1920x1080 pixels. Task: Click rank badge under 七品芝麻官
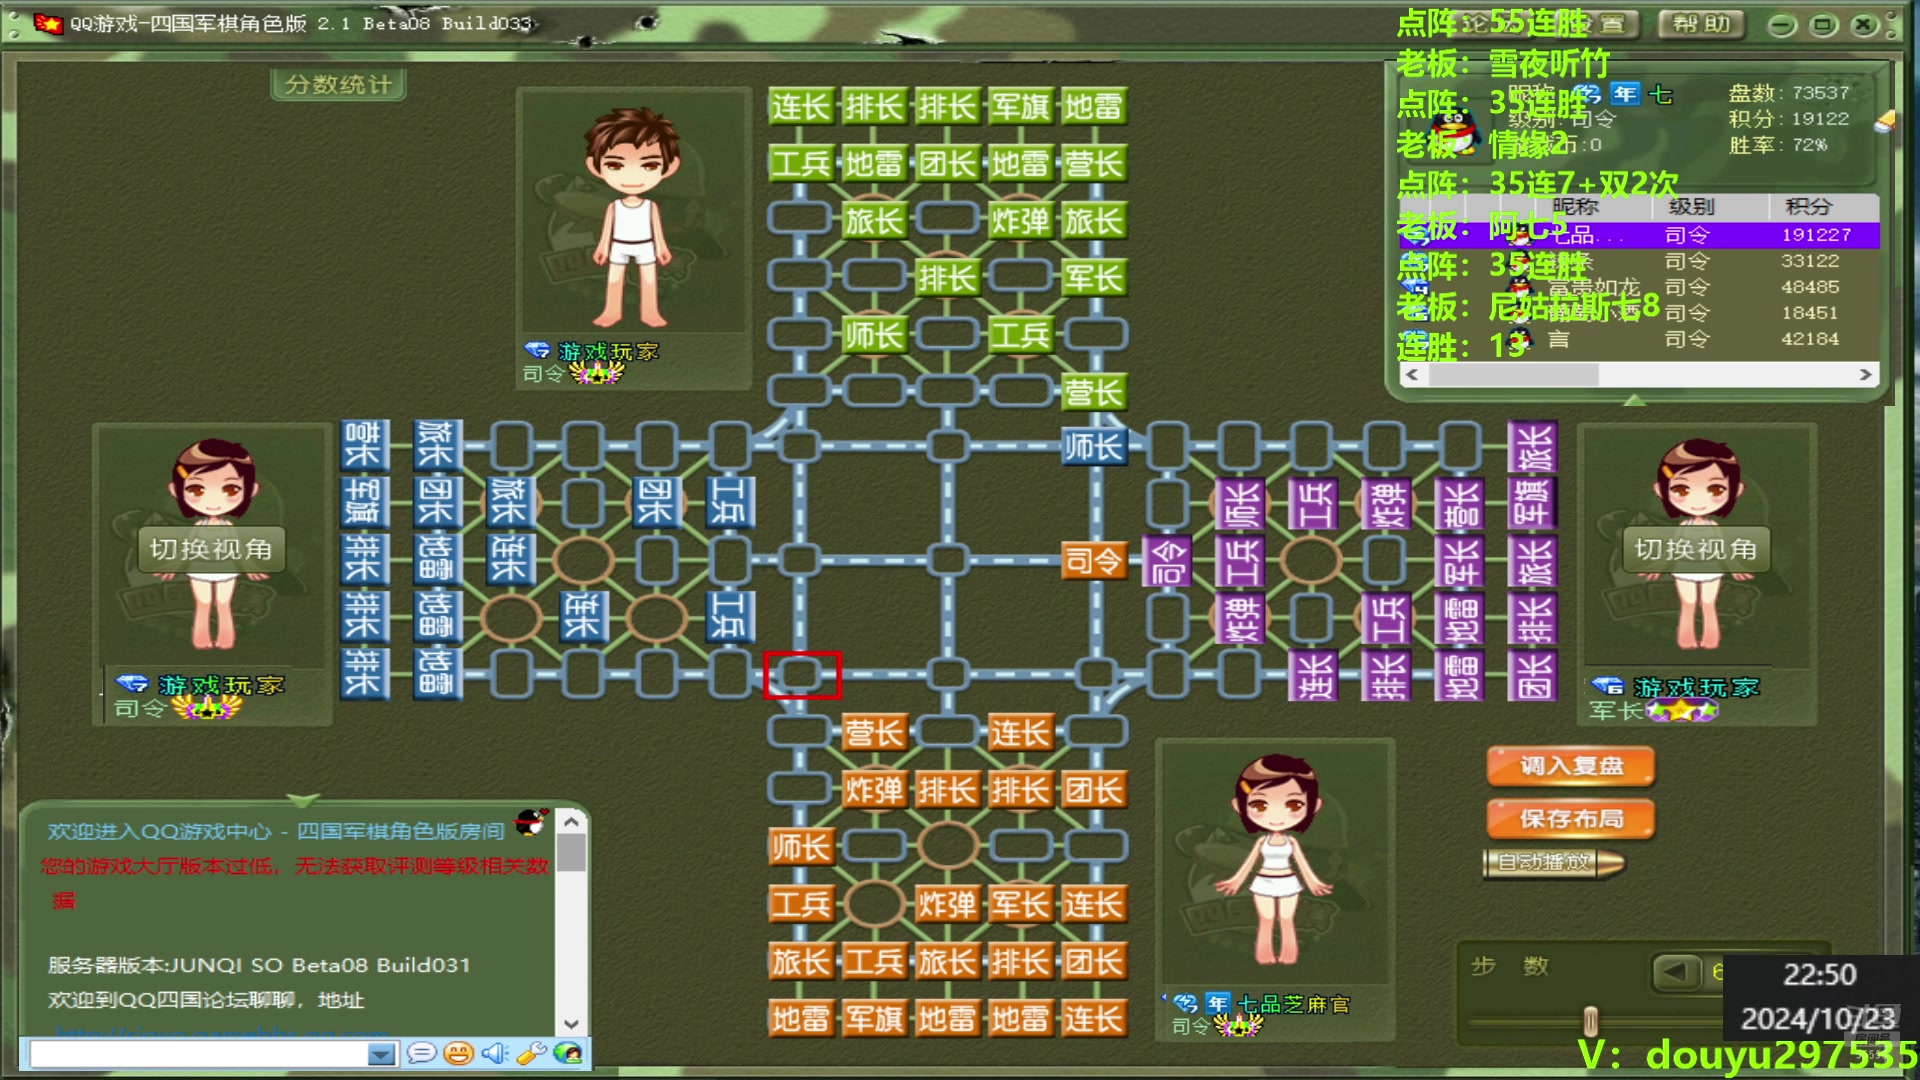click(1238, 1026)
